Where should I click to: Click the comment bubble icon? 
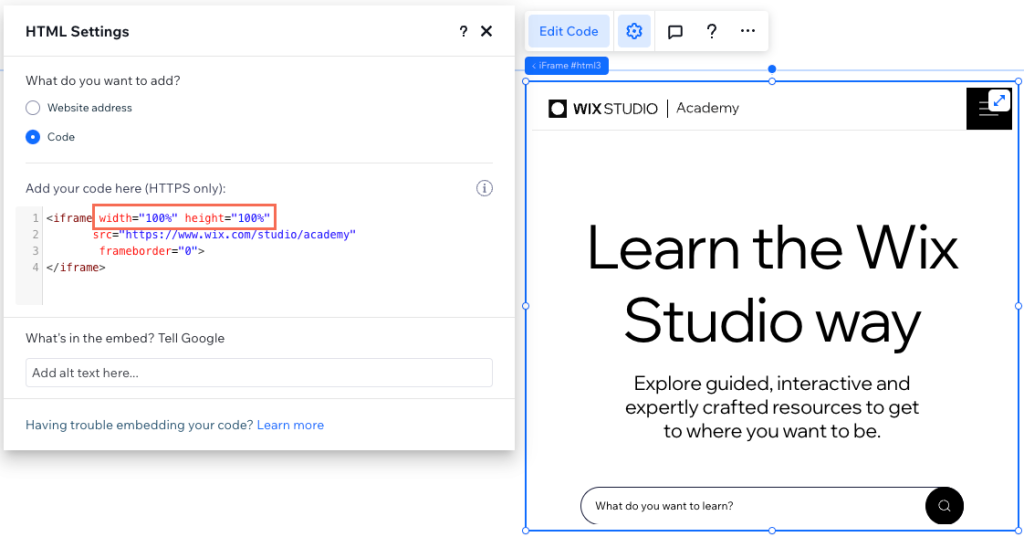pos(675,31)
